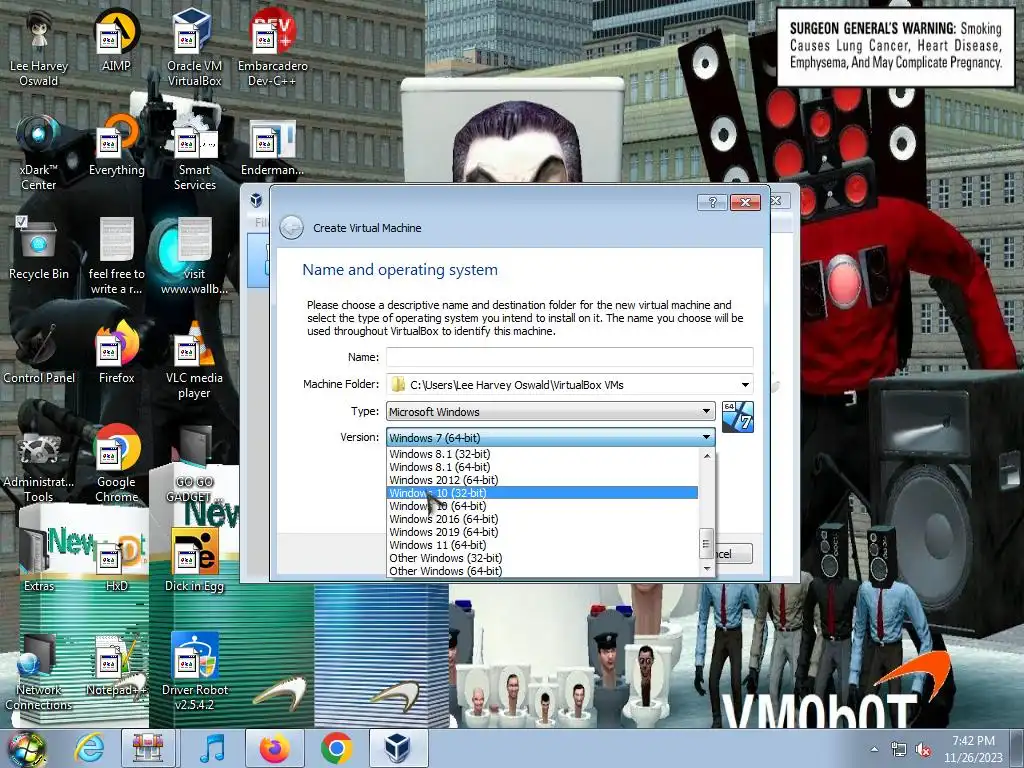The width and height of the screenshot is (1024, 768).
Task: Open the Firefox taskbar icon
Action: [274, 748]
